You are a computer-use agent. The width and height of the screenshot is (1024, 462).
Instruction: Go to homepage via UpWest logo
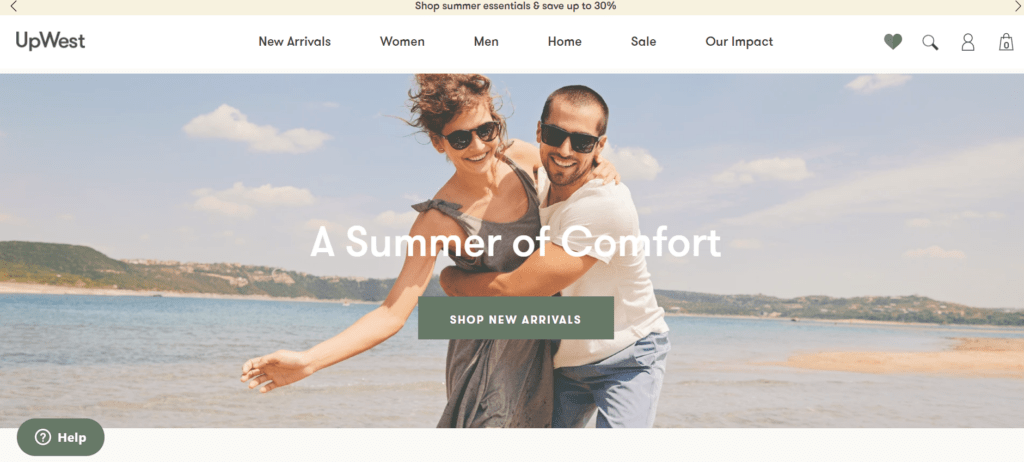(x=50, y=42)
